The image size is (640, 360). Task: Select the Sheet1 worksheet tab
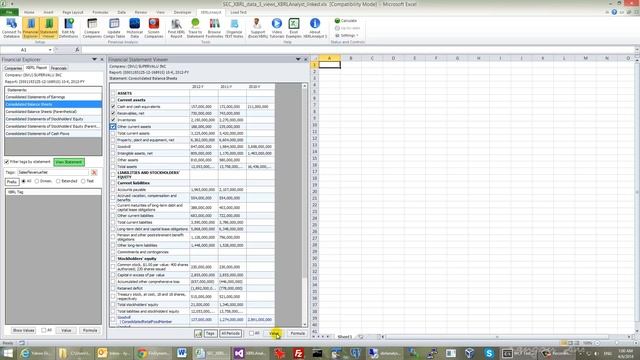pos(344,337)
